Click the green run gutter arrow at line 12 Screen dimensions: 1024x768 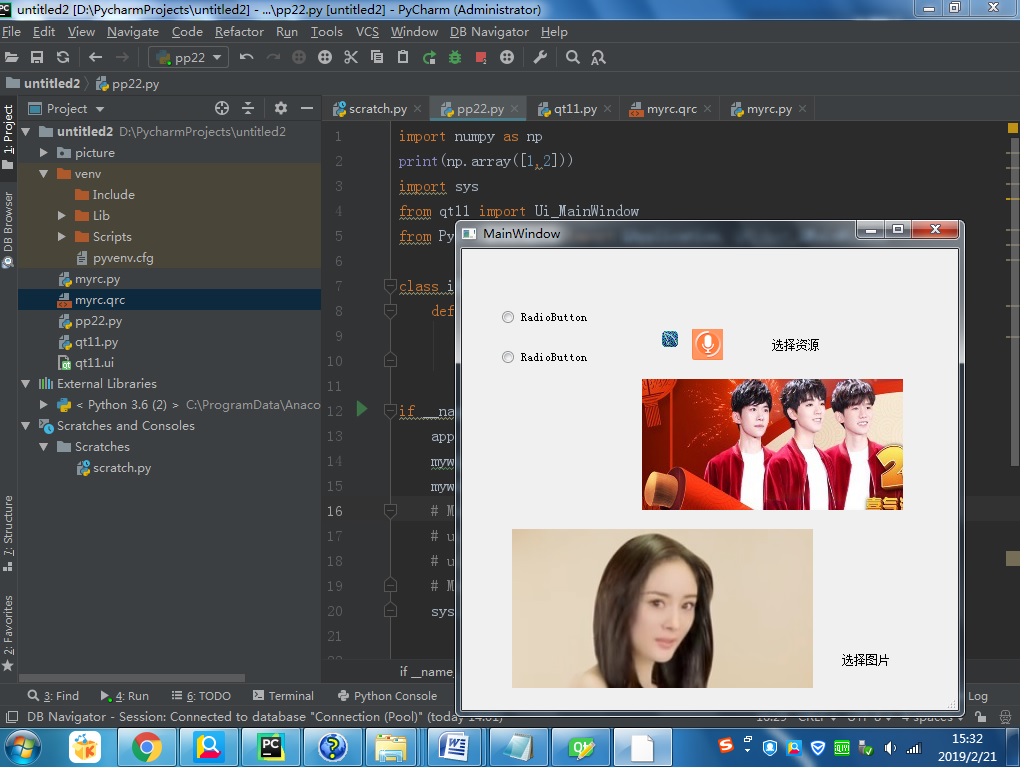[x=362, y=409]
